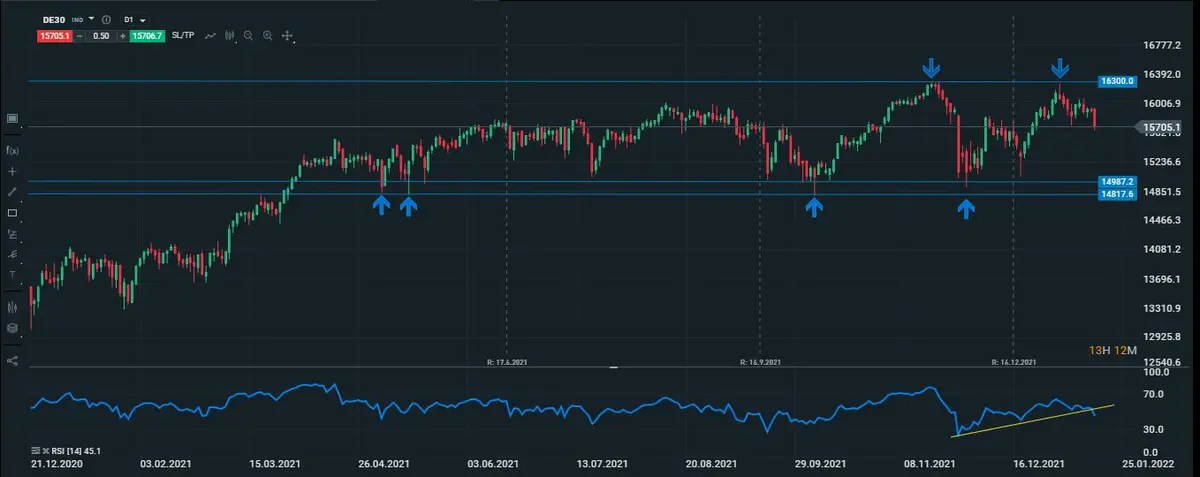Screen dimensions: 1200x477
Task: Expand the DE30 instrument dropdown
Action: 92,19
